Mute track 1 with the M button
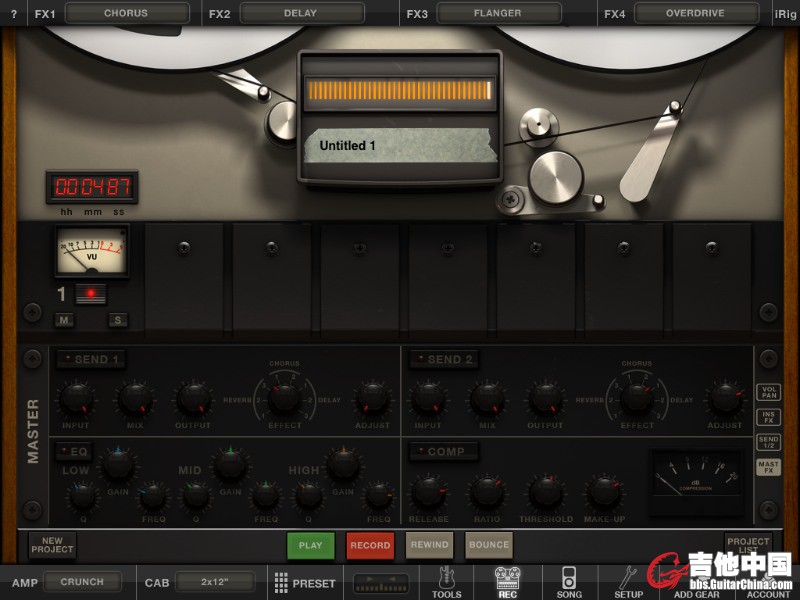The image size is (800, 600). pyautogui.click(x=64, y=320)
